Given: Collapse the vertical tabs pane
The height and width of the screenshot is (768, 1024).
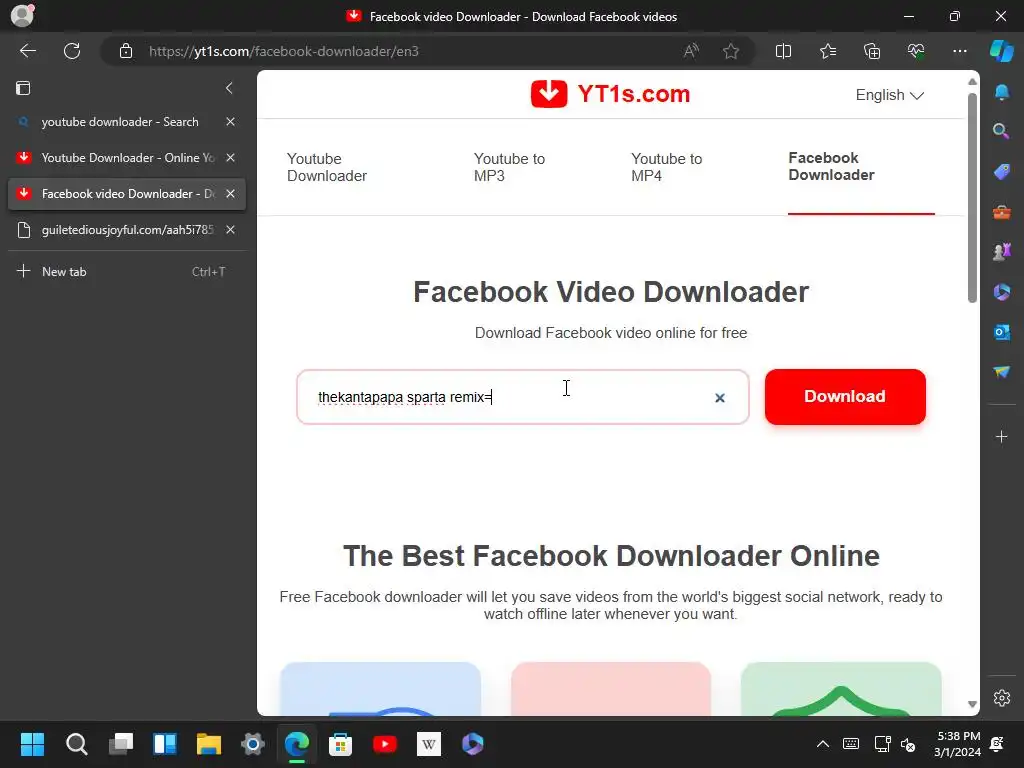Looking at the screenshot, I should 229,88.
